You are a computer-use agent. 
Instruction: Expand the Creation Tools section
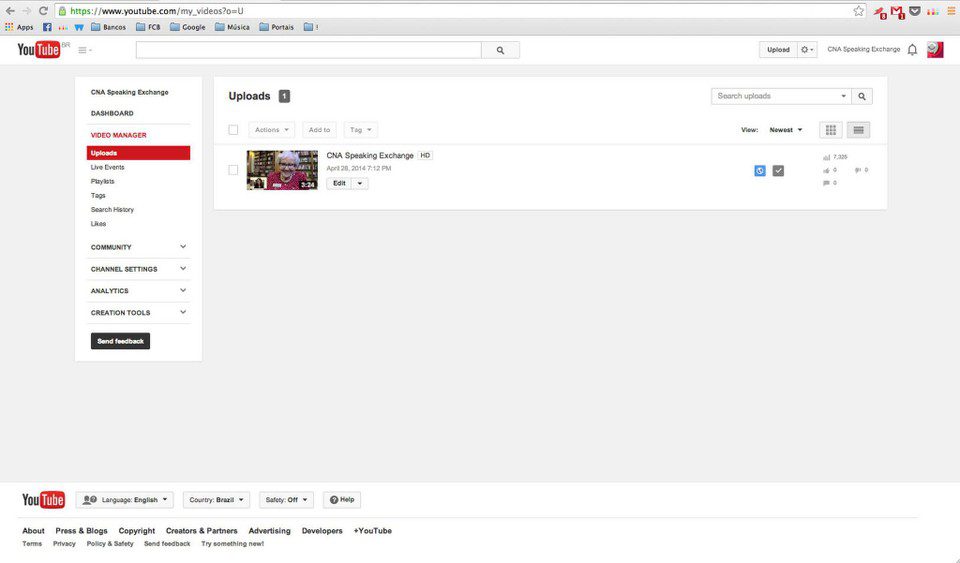[138, 313]
